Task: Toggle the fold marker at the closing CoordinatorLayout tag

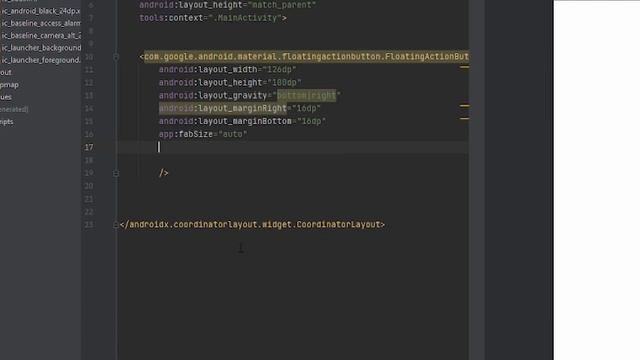Action: [x=116, y=225]
